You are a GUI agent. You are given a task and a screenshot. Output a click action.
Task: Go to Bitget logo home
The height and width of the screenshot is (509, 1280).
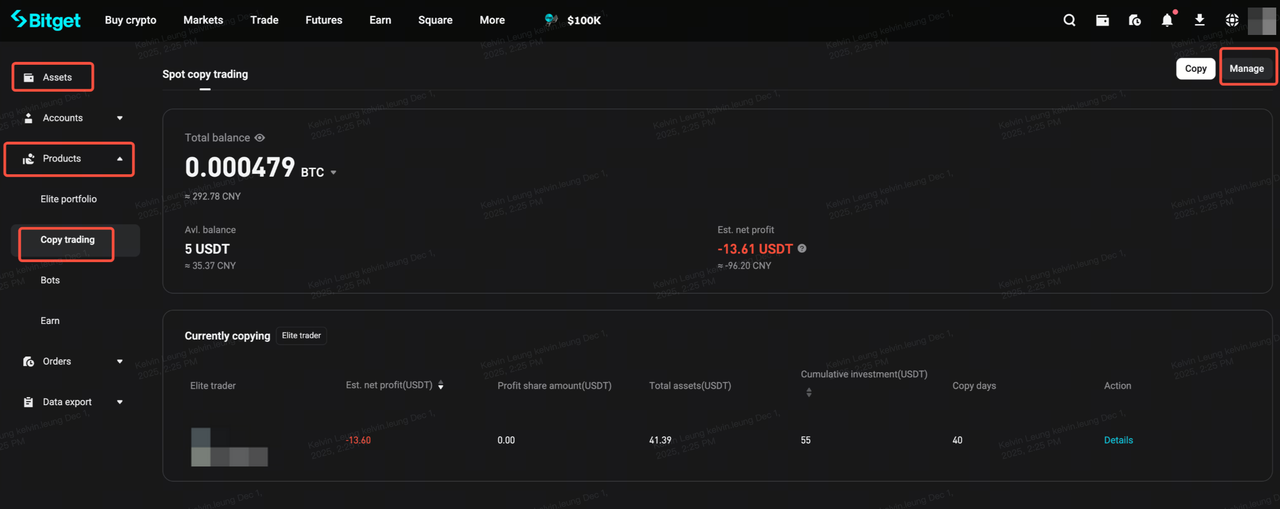45,20
